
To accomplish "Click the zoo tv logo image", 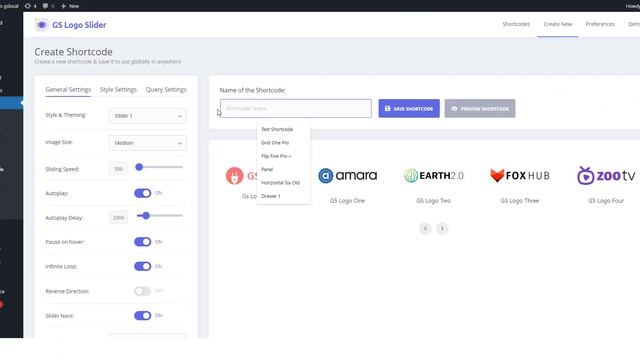I will tap(606, 176).
